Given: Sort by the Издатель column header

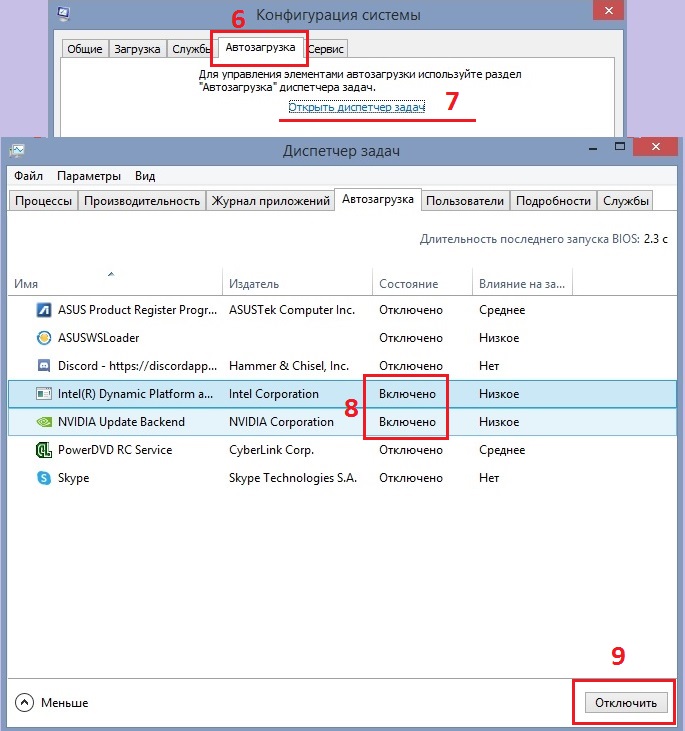Looking at the screenshot, I should tap(298, 283).
